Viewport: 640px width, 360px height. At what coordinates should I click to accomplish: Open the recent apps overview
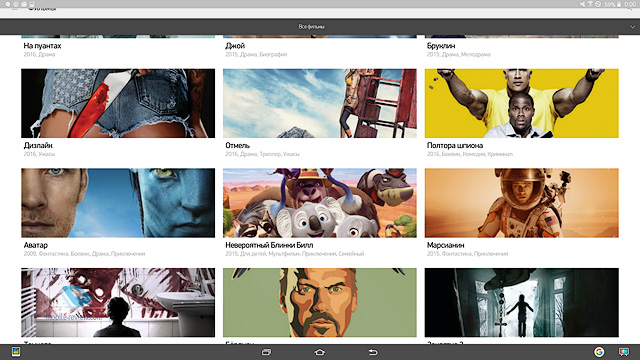267,352
